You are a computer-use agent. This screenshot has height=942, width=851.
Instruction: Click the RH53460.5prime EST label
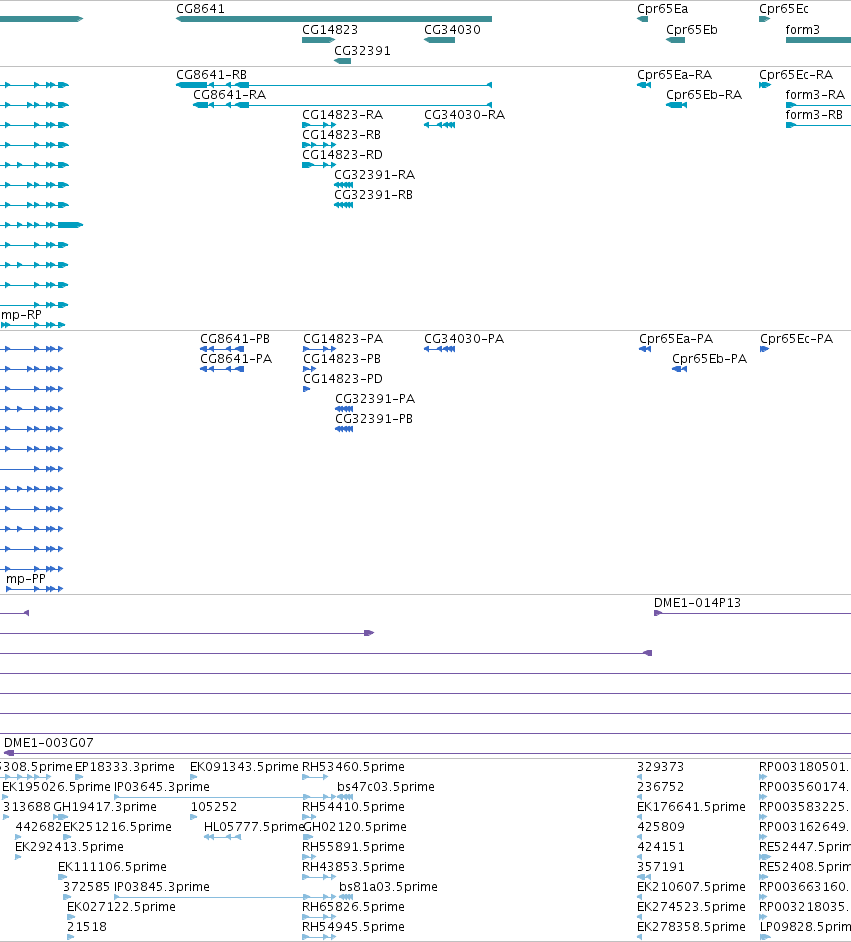[x=353, y=767]
